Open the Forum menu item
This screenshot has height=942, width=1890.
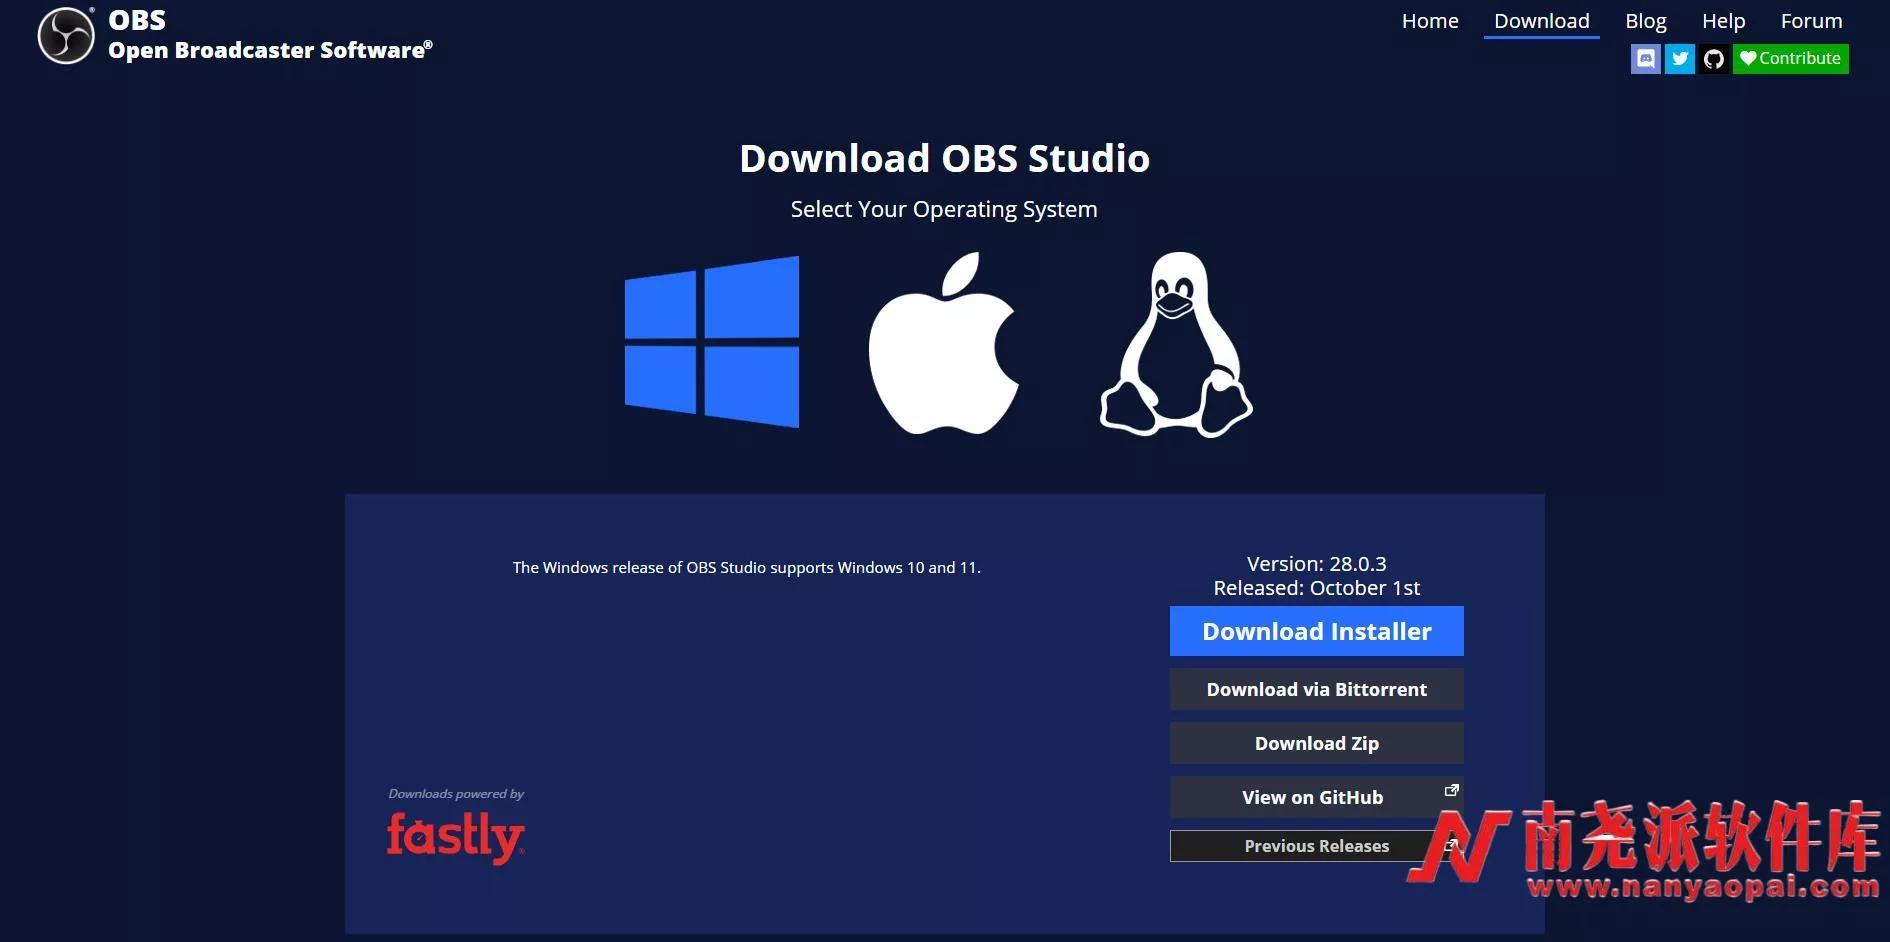coord(1811,21)
